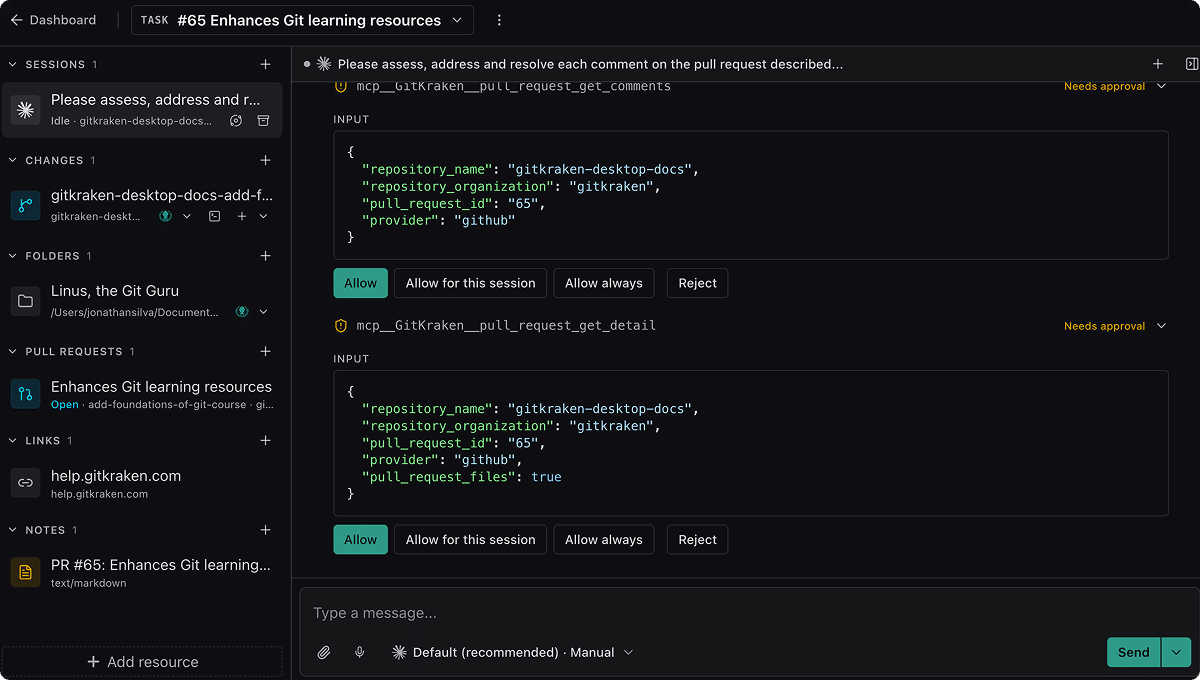Archive the session using the box icon
Image resolution: width=1200 pixels, height=680 pixels.
[x=263, y=121]
